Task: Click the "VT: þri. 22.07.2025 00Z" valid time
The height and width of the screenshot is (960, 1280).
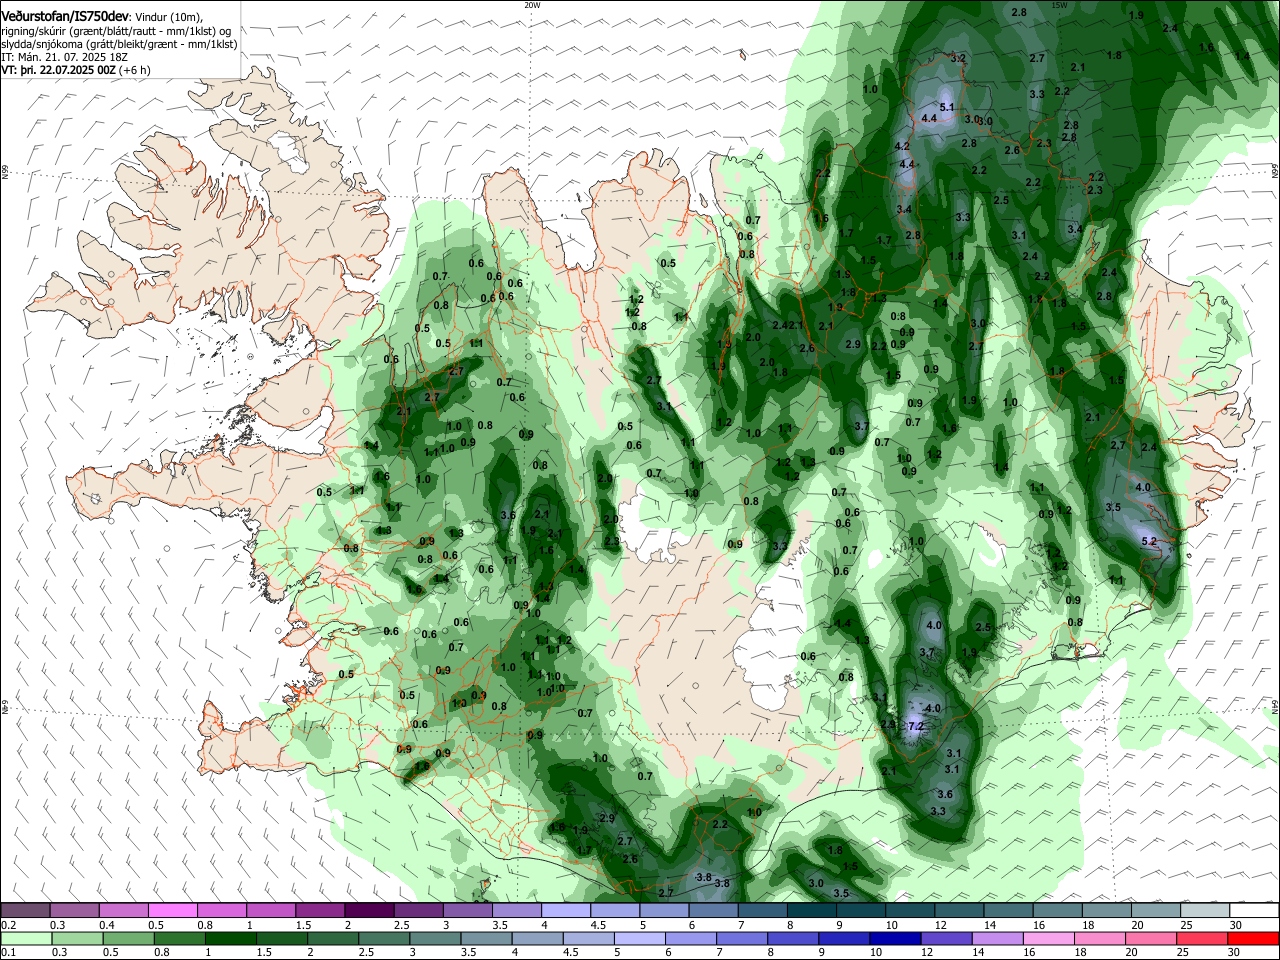Action: pyautogui.click(x=59, y=70)
